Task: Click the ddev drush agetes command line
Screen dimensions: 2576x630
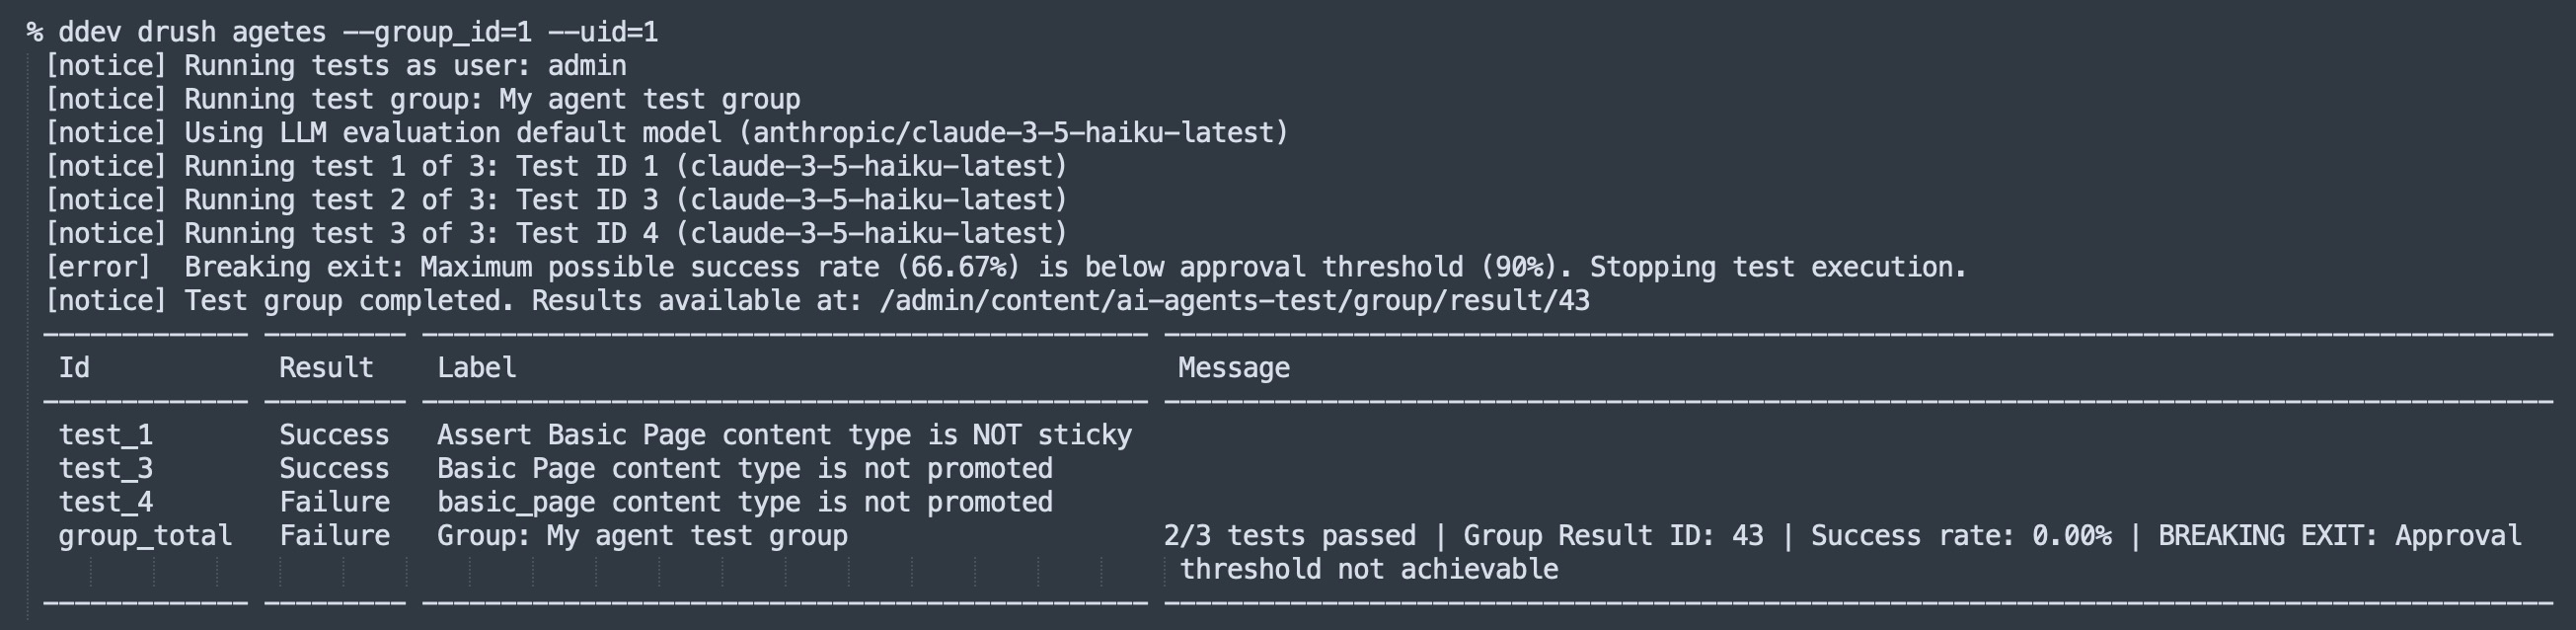Action: click(x=343, y=32)
